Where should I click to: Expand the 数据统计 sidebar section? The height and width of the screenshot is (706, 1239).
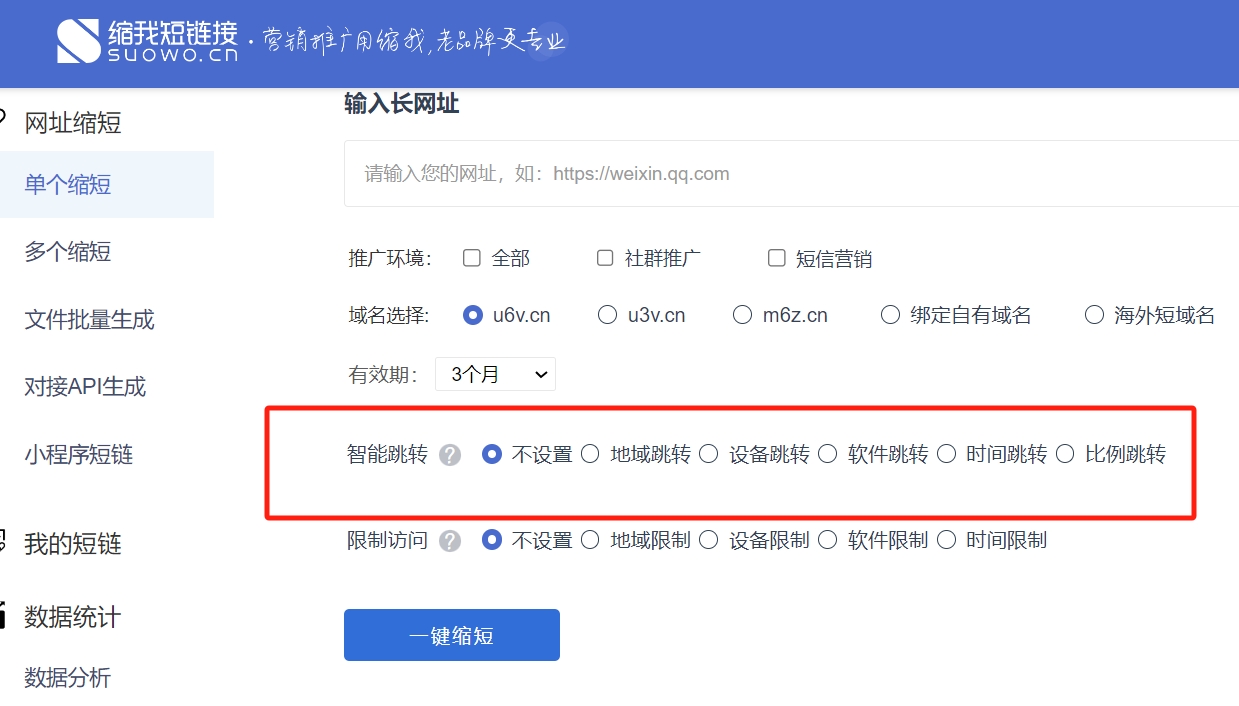pos(73,617)
